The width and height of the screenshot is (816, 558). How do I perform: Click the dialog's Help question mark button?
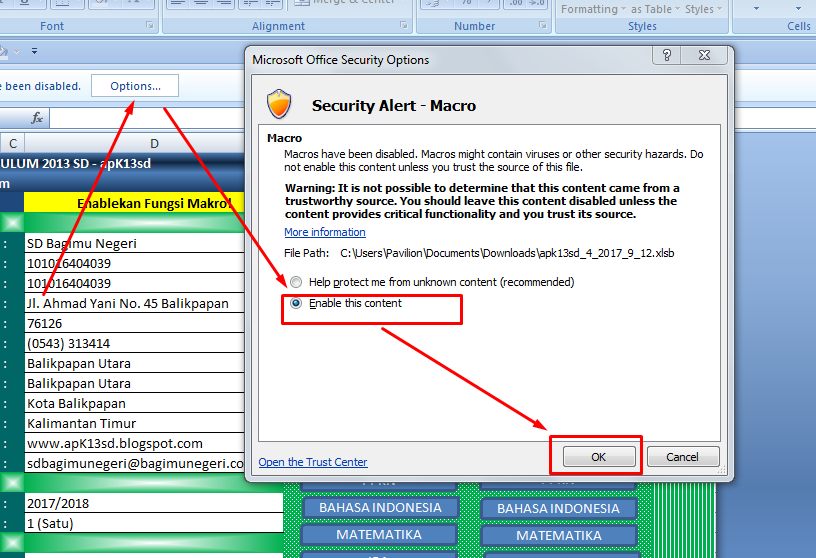(667, 55)
